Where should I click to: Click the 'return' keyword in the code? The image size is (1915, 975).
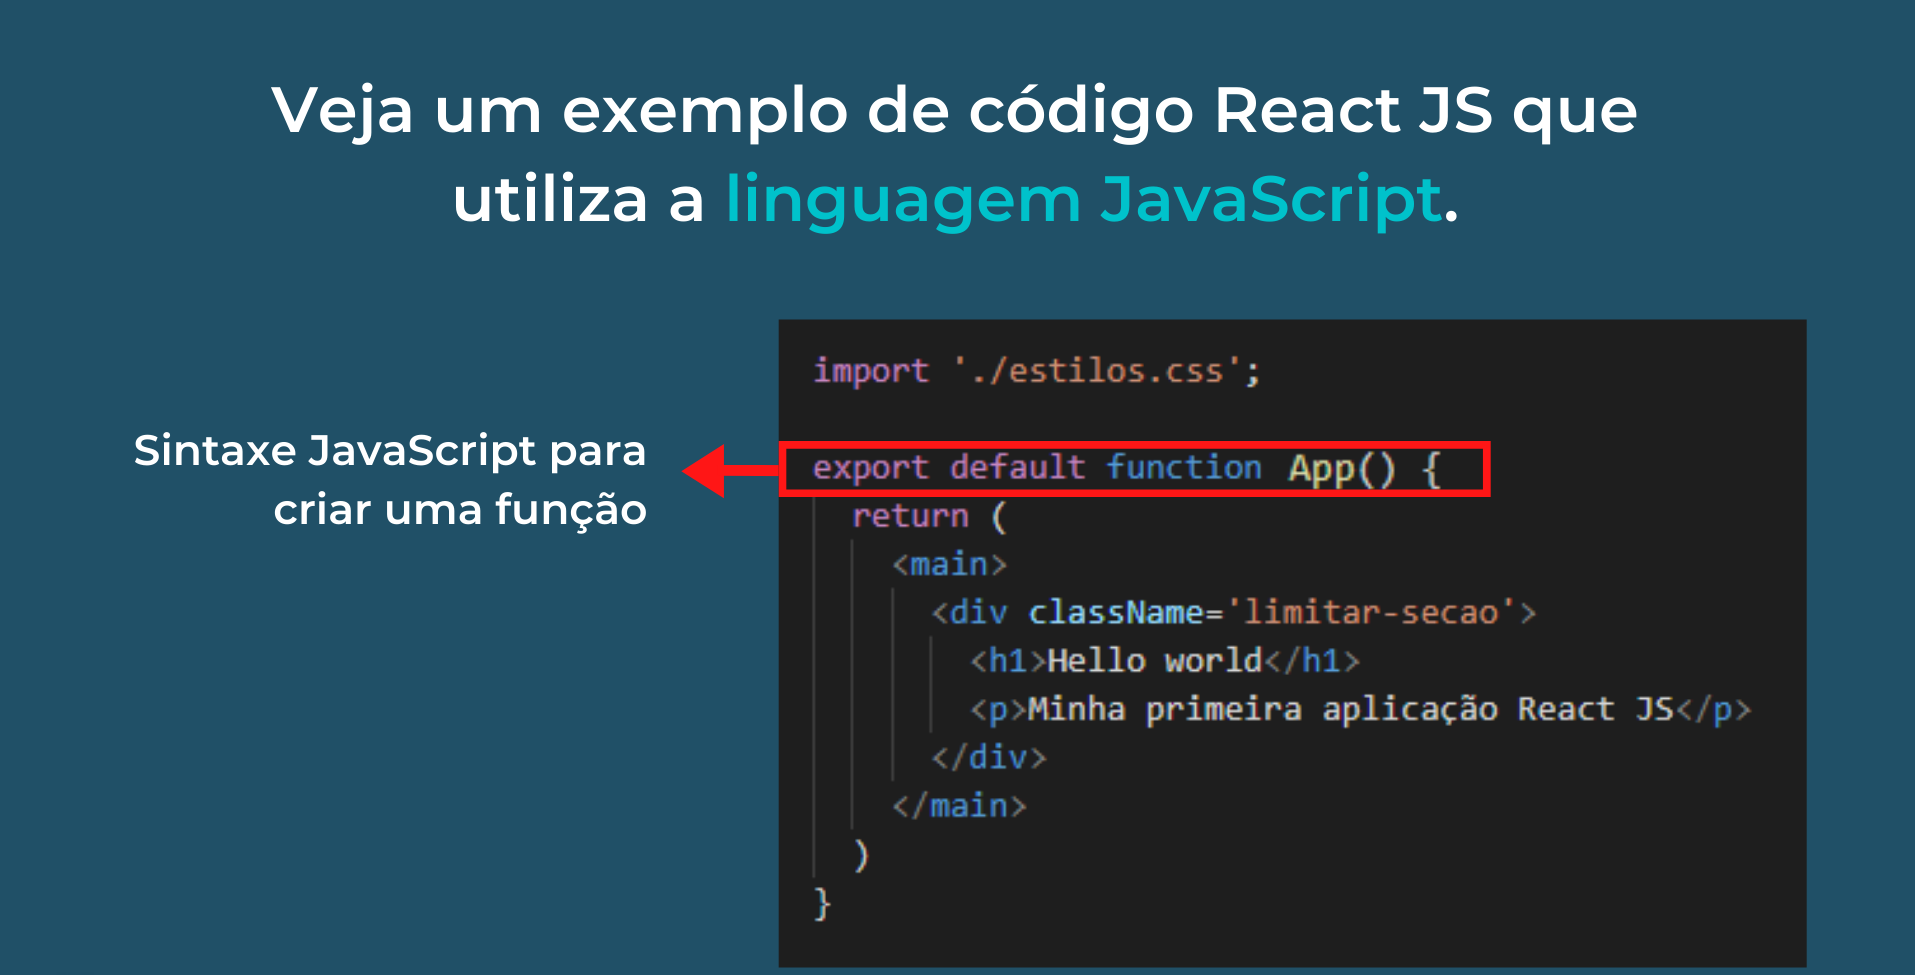coord(910,516)
